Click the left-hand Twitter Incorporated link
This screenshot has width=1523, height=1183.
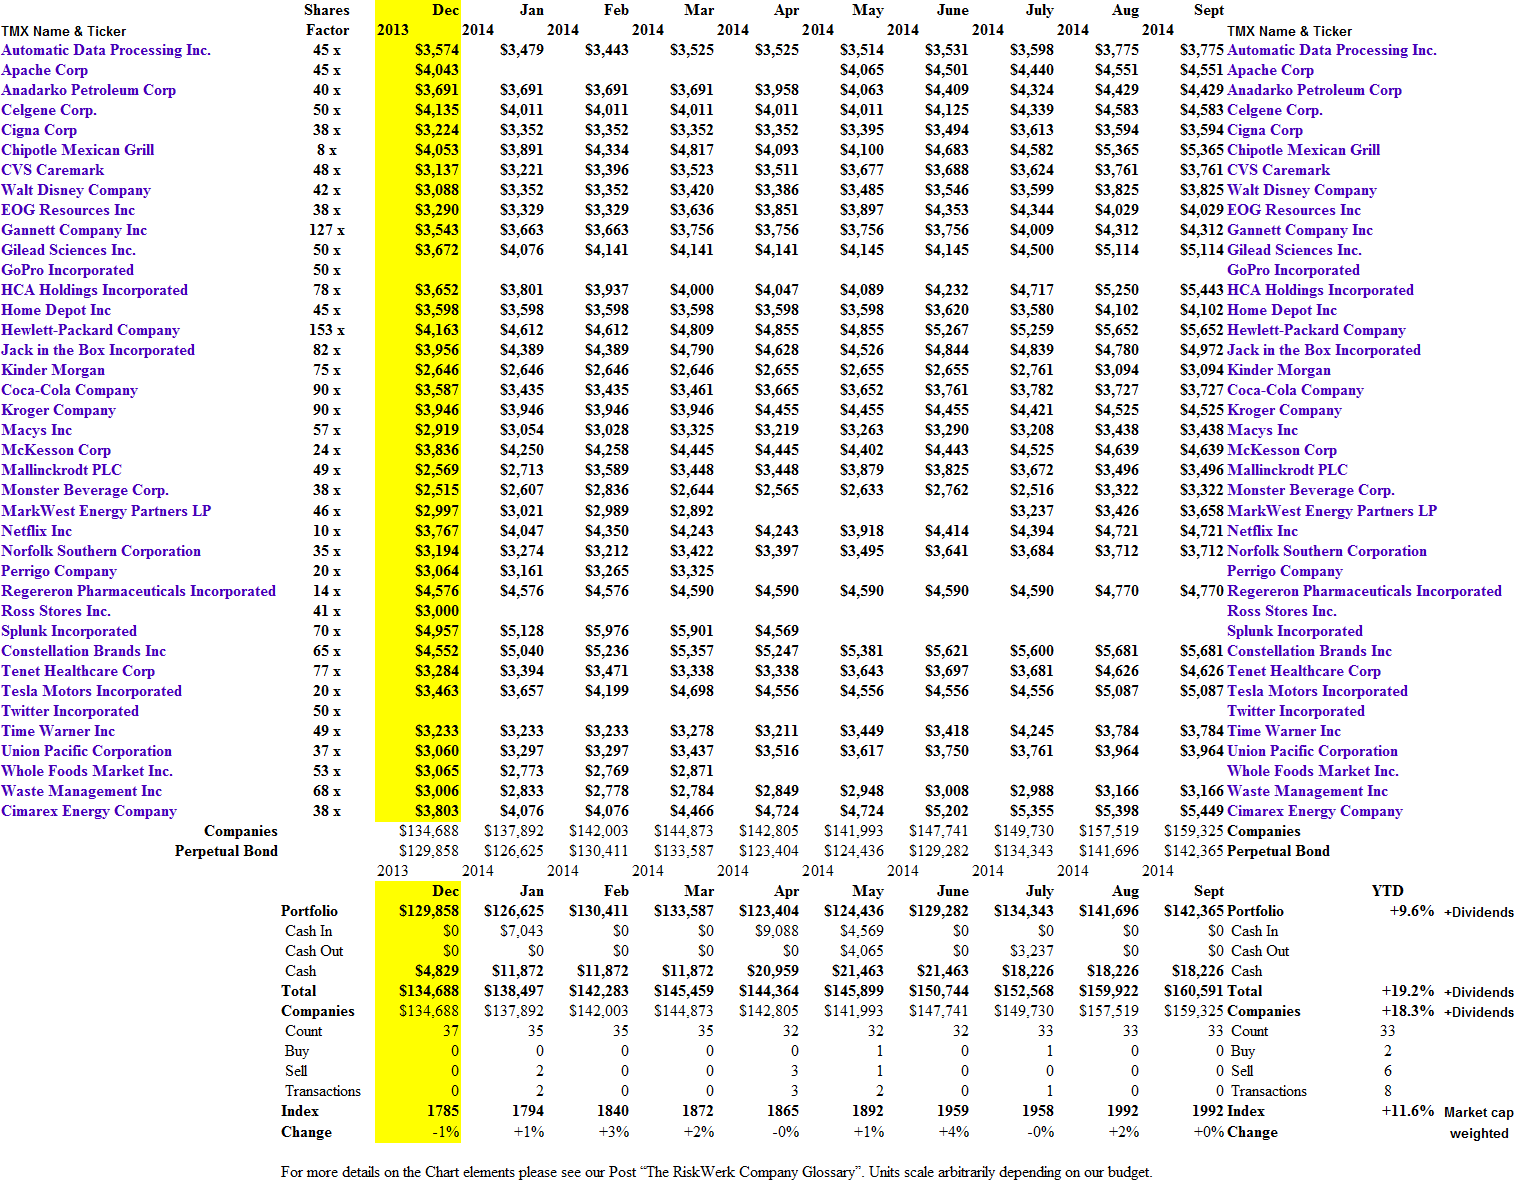70,711
